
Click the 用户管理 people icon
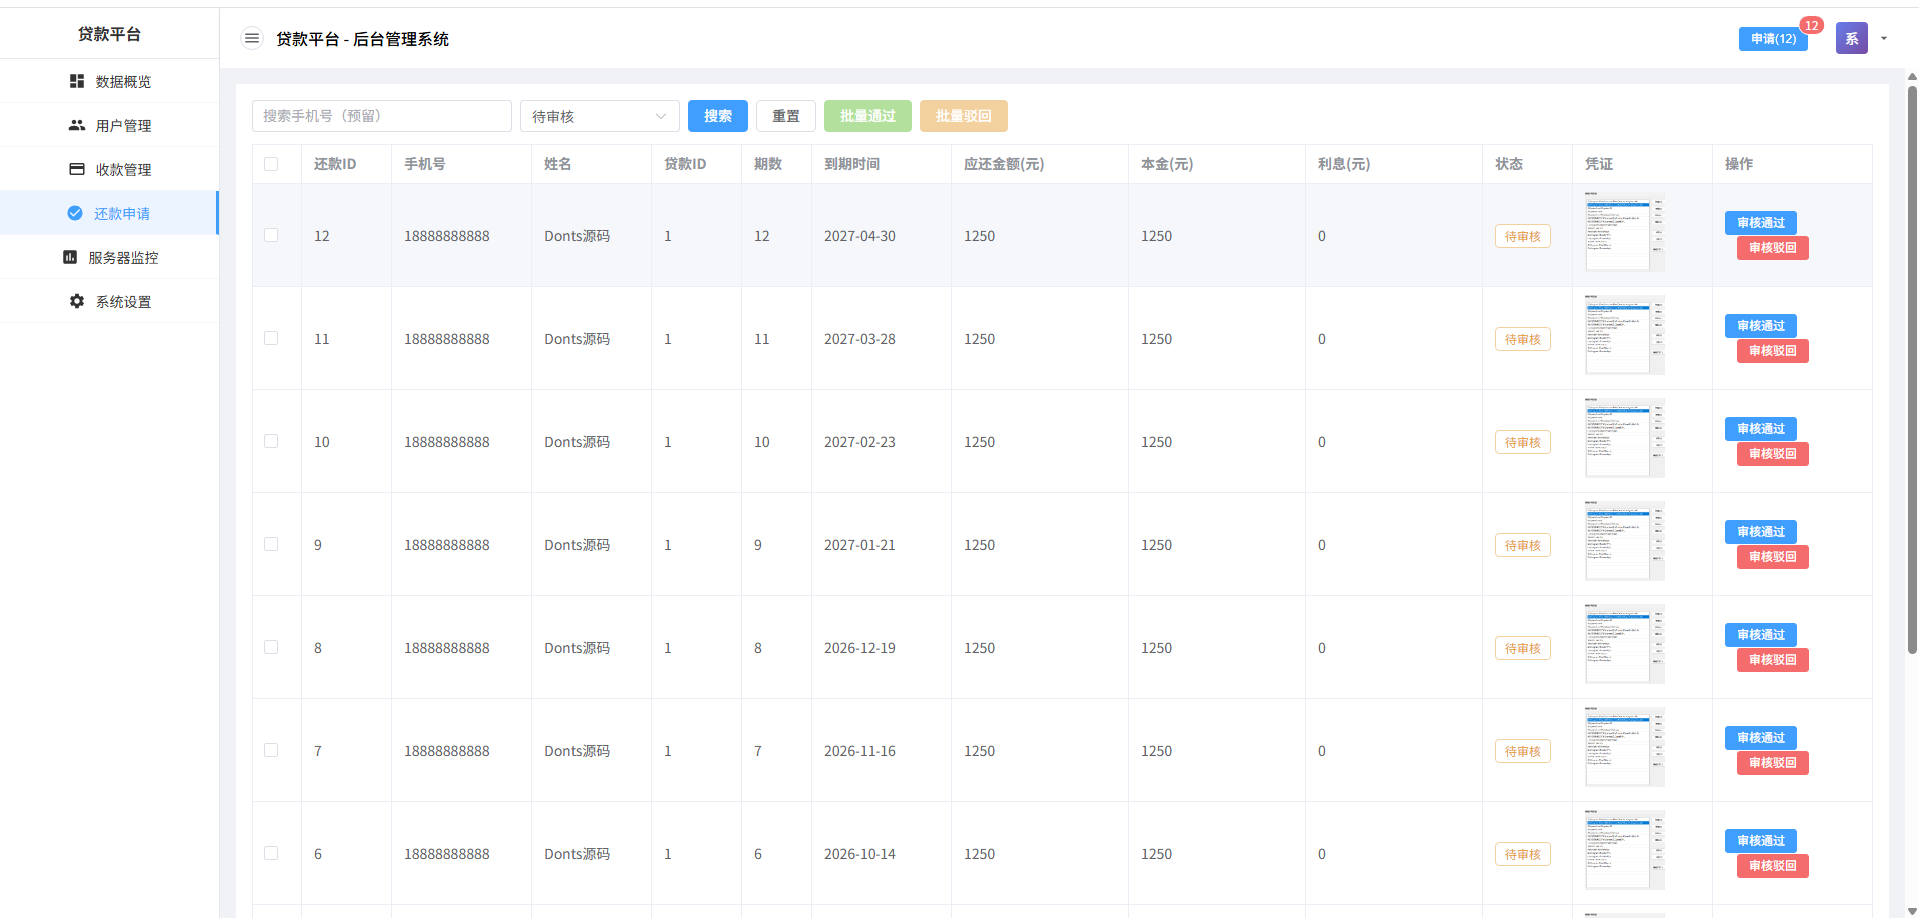coord(77,125)
